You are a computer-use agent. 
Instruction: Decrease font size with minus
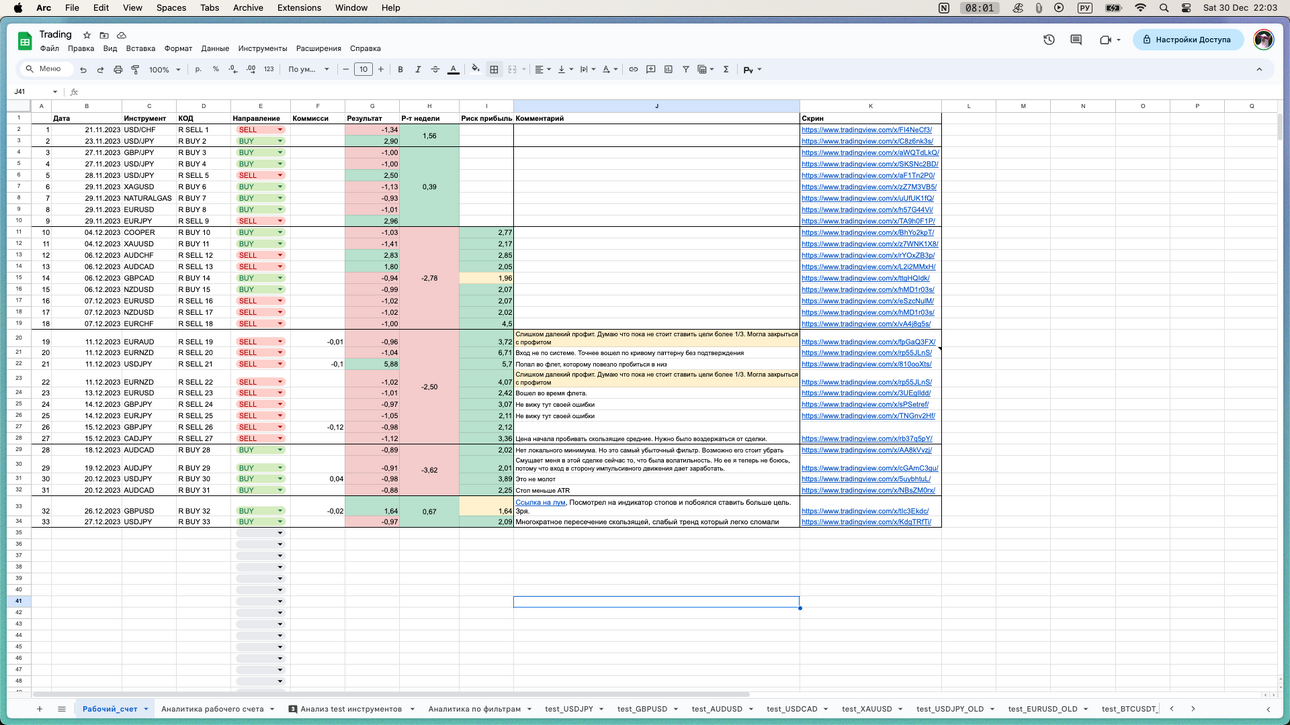click(346, 70)
